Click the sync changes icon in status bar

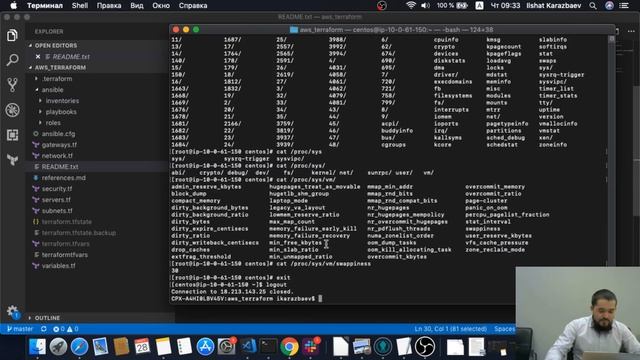[44, 329]
